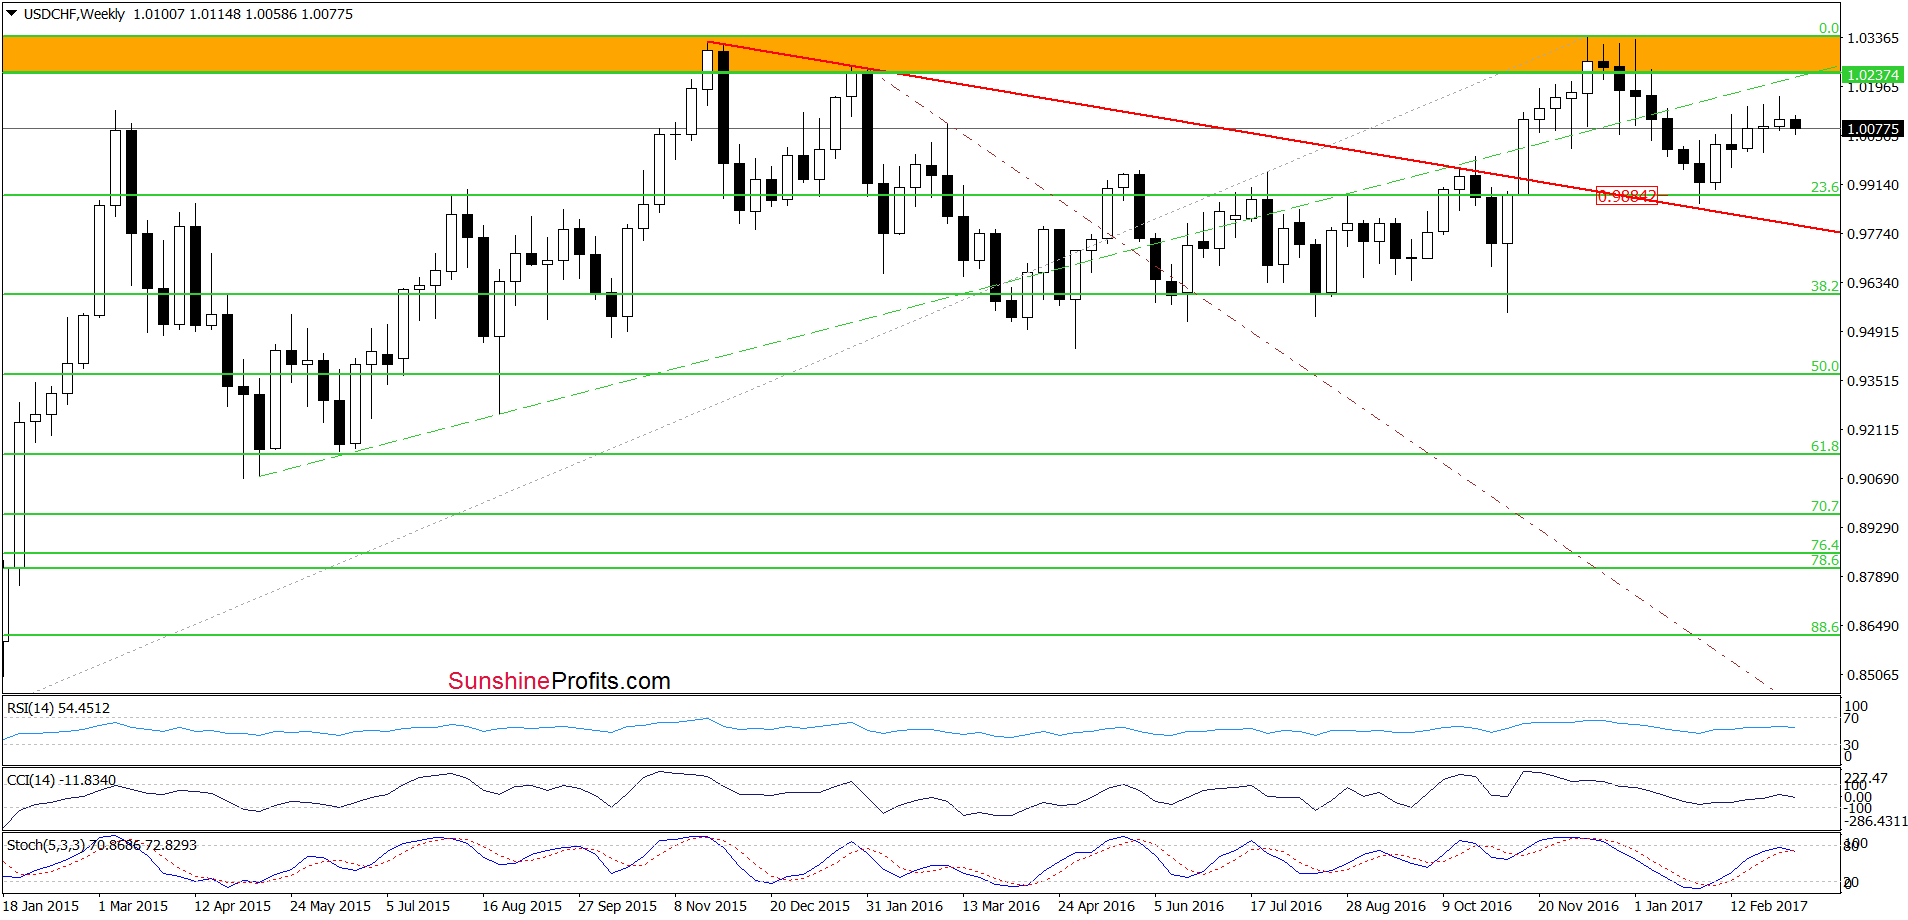Click the 0.86490 price axis value

pyautogui.click(x=1873, y=626)
